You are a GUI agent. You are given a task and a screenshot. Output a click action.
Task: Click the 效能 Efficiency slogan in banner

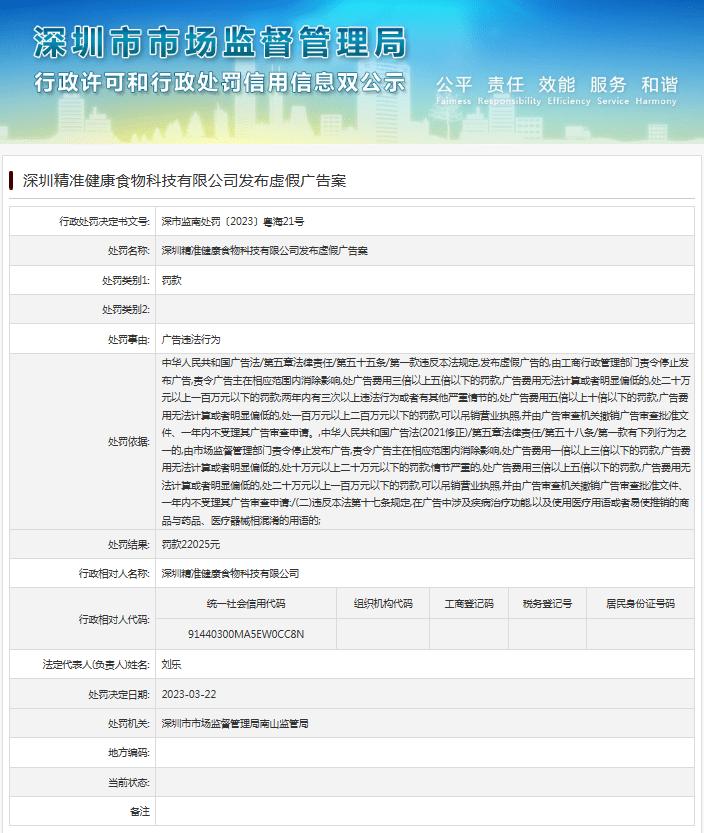pos(569,90)
